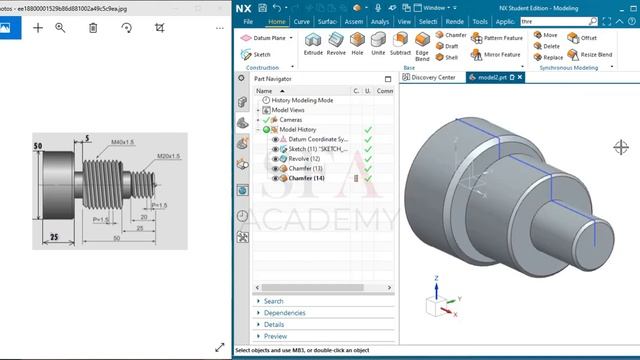The height and width of the screenshot is (360, 640).
Task: Switch to the View ribbon tab
Action: [x=404, y=22]
